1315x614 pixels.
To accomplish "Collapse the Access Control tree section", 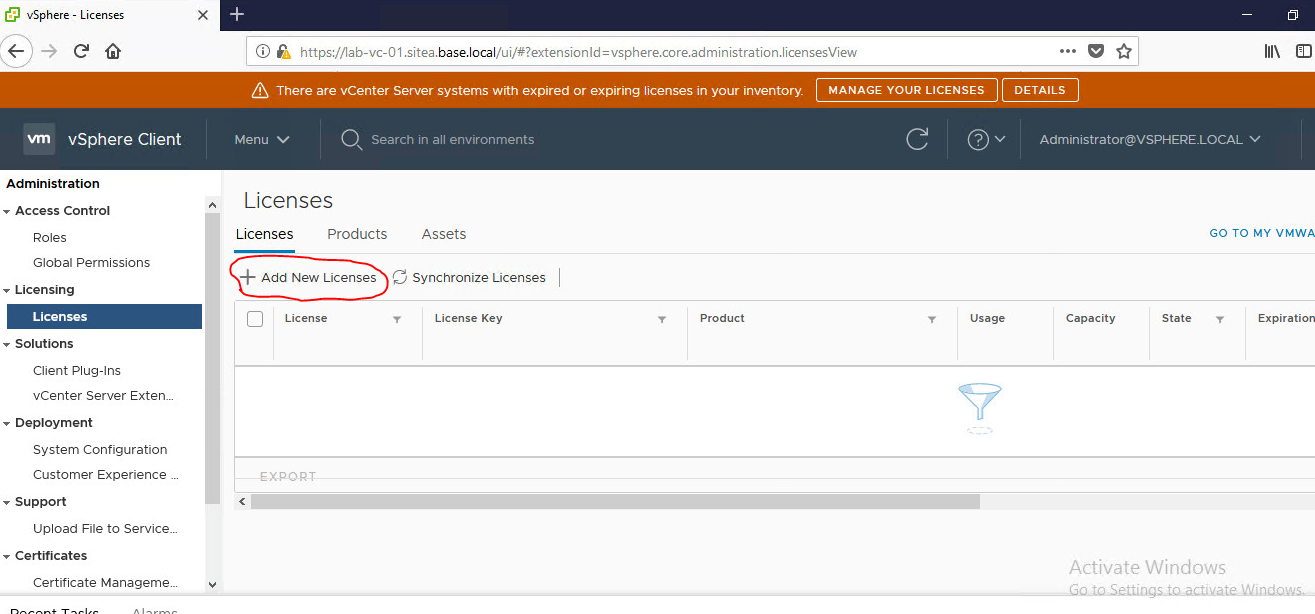I will click(x=8, y=211).
